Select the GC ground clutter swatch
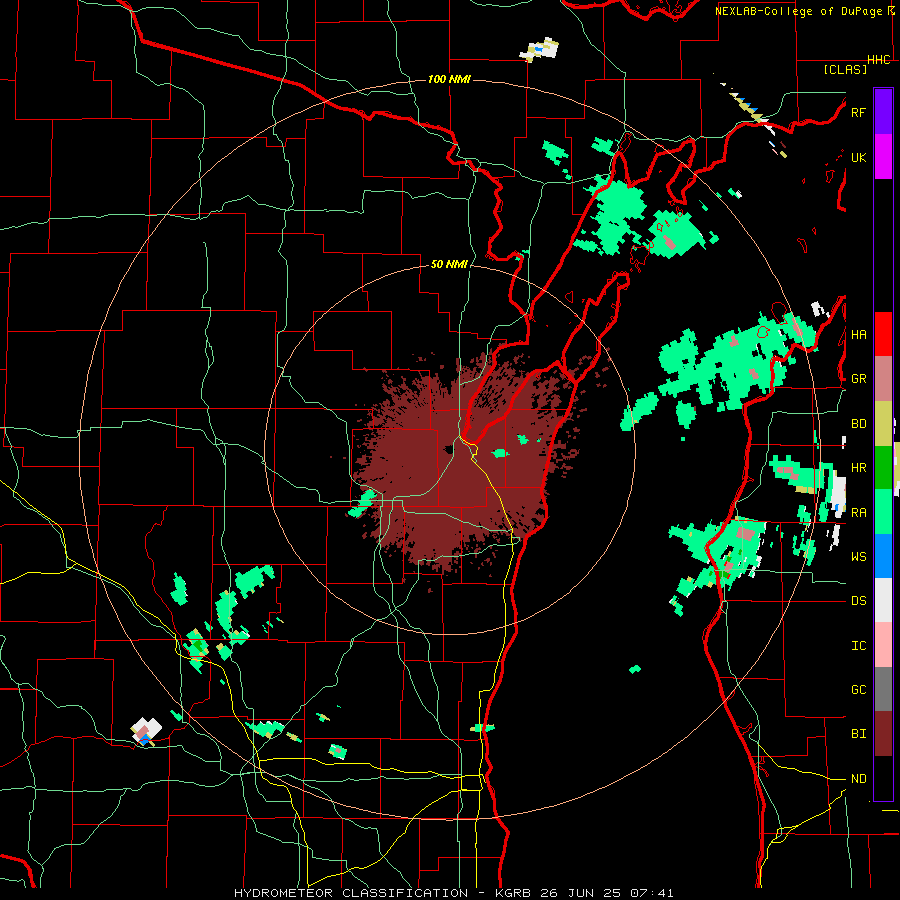This screenshot has height=900, width=900. (x=883, y=689)
